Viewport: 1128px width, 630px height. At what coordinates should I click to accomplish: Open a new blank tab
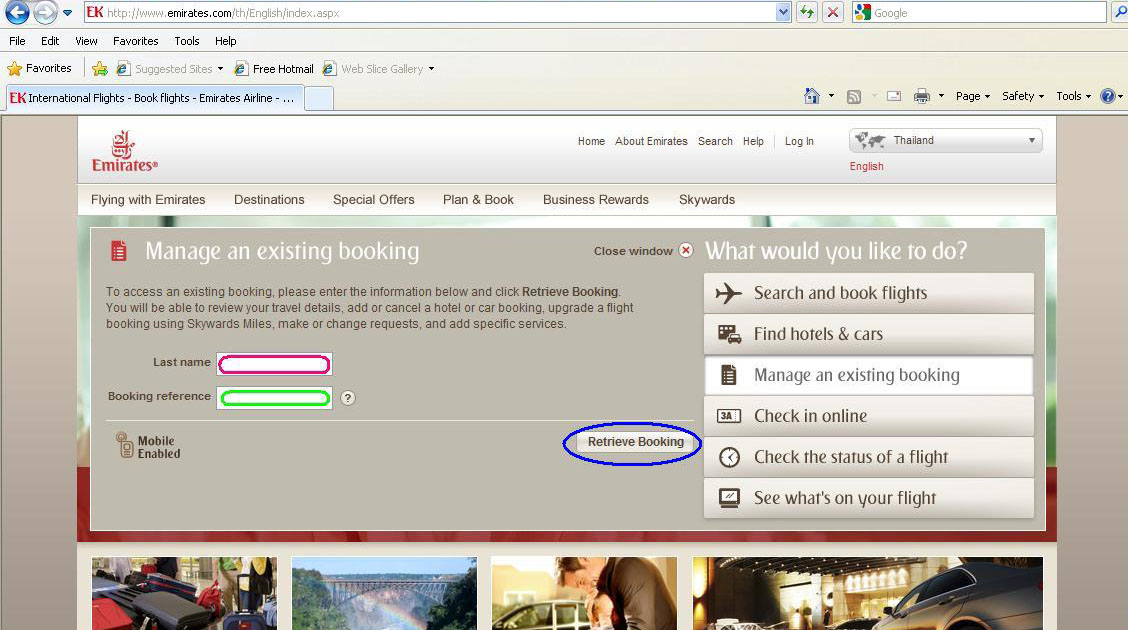[x=319, y=99]
